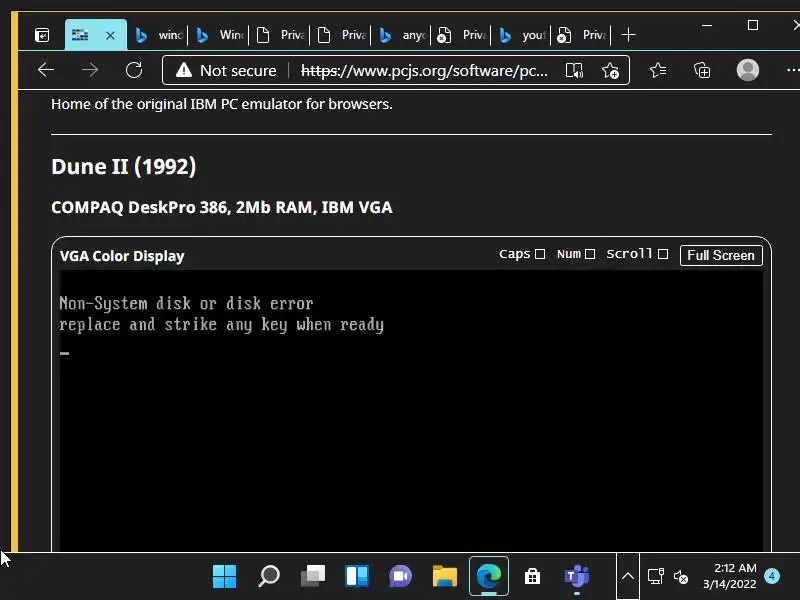Open Windows taskbar search
This screenshot has width=800, height=600.
[268, 577]
